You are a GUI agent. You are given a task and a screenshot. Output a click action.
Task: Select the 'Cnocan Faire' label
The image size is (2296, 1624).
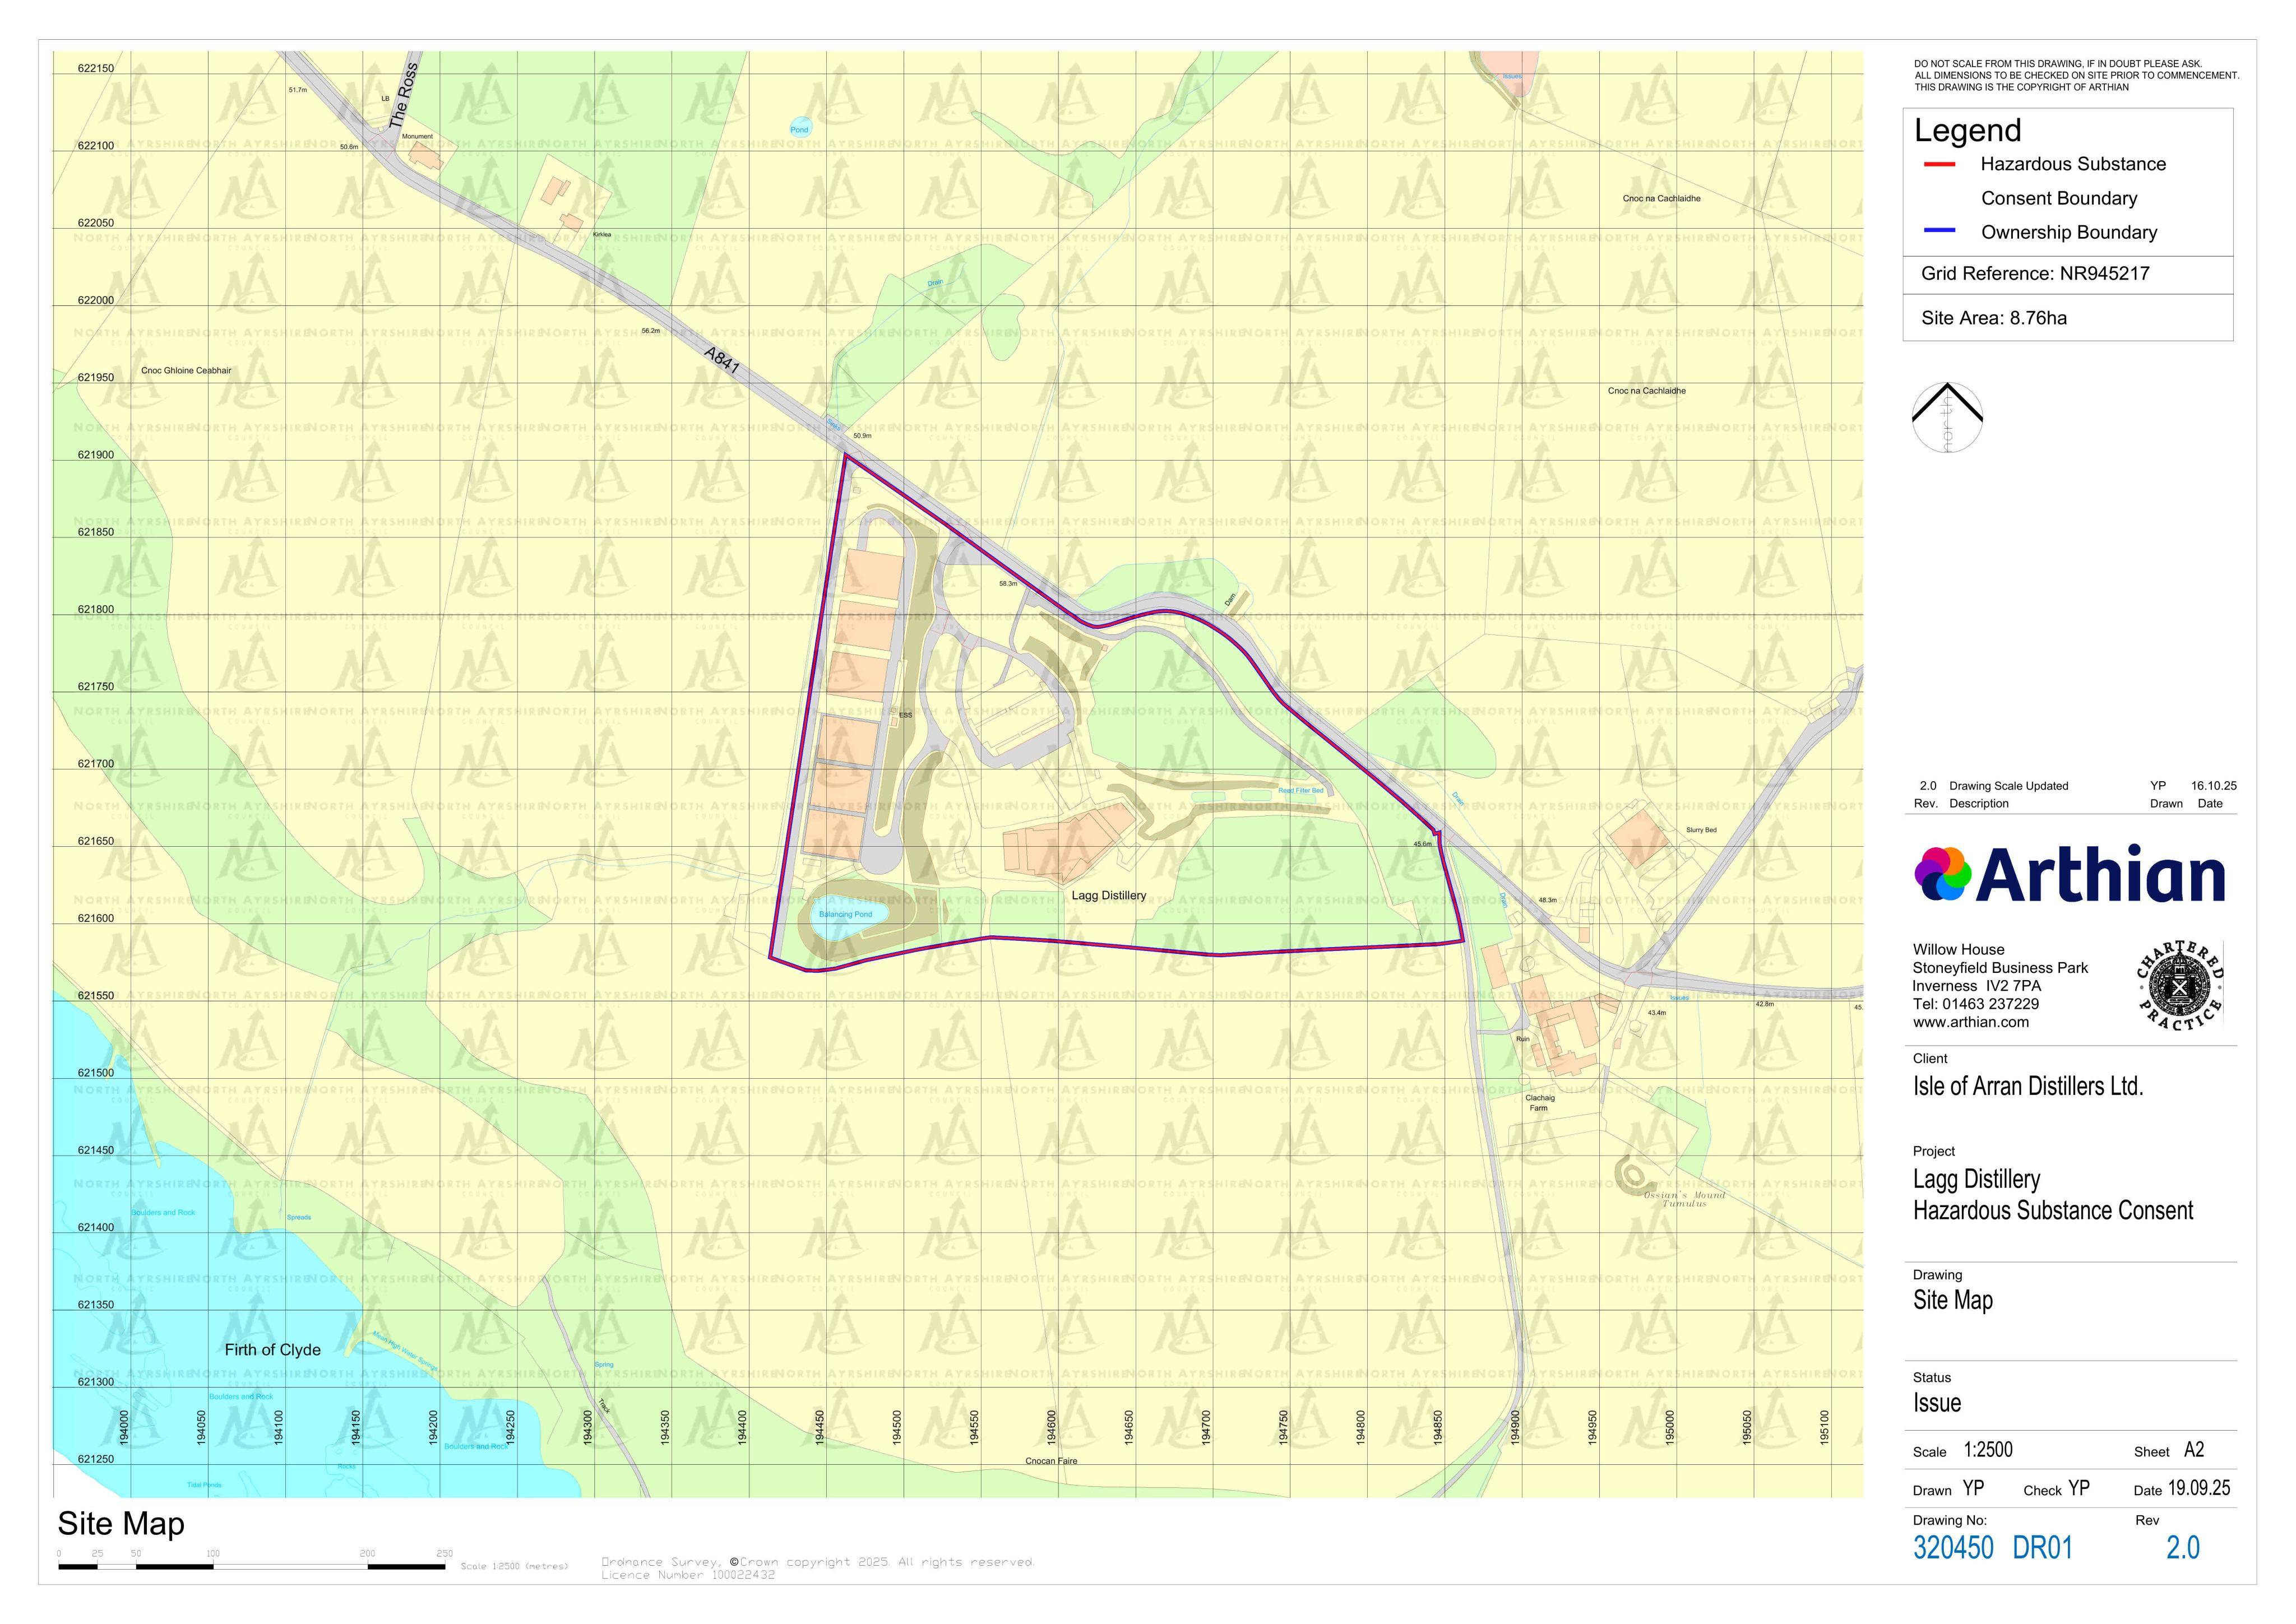1051,1461
